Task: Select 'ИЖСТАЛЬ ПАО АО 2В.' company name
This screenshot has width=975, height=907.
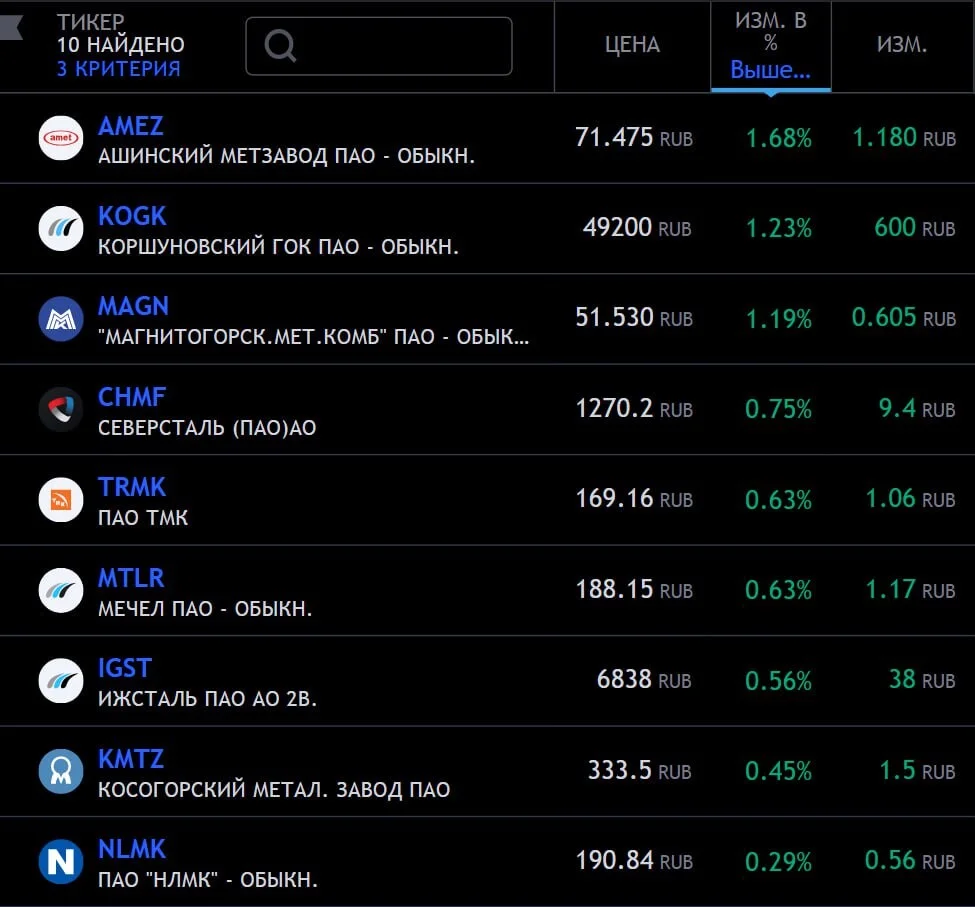Action: 208,699
